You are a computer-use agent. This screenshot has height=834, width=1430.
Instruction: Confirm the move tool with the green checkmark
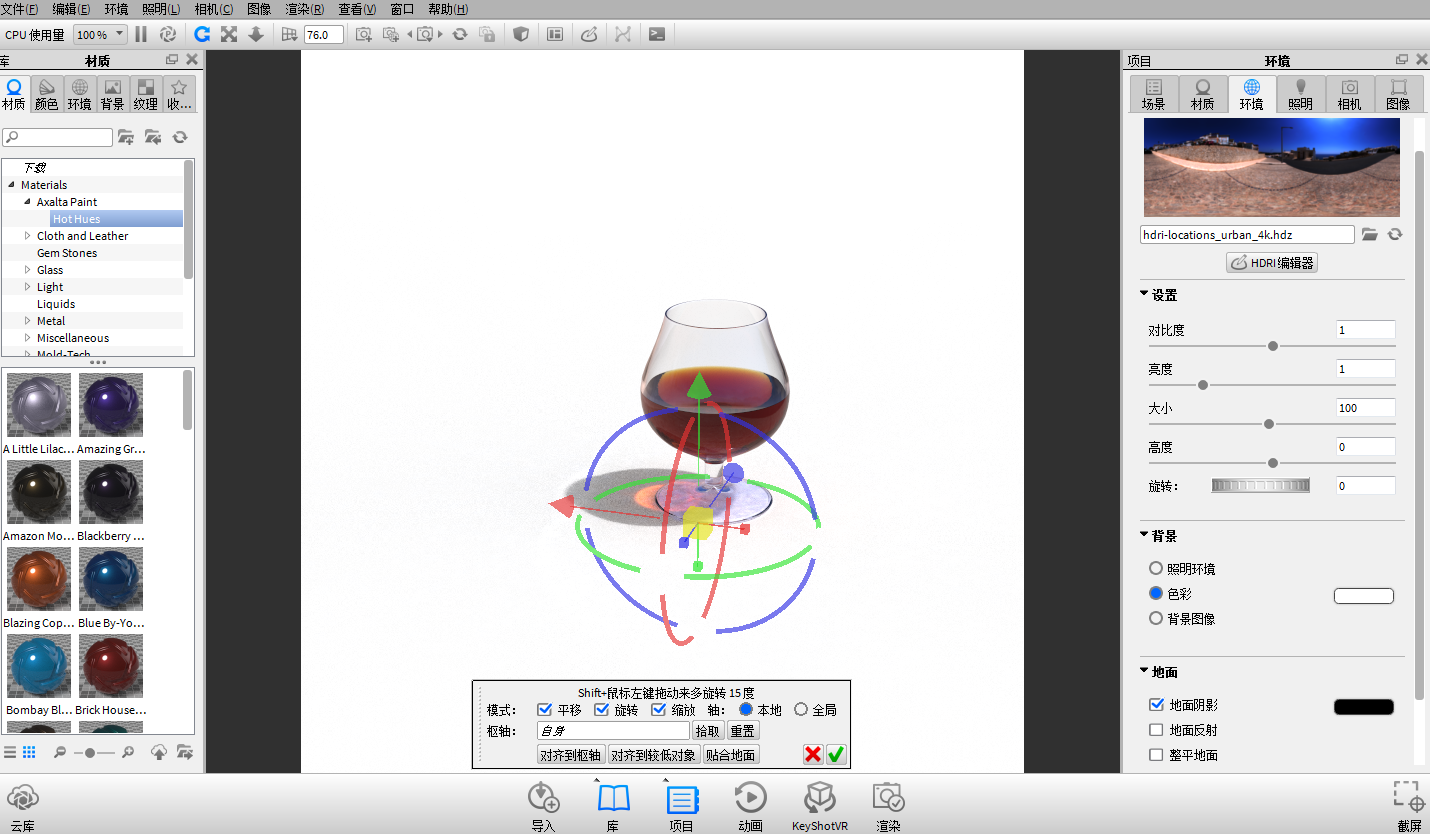[837, 755]
